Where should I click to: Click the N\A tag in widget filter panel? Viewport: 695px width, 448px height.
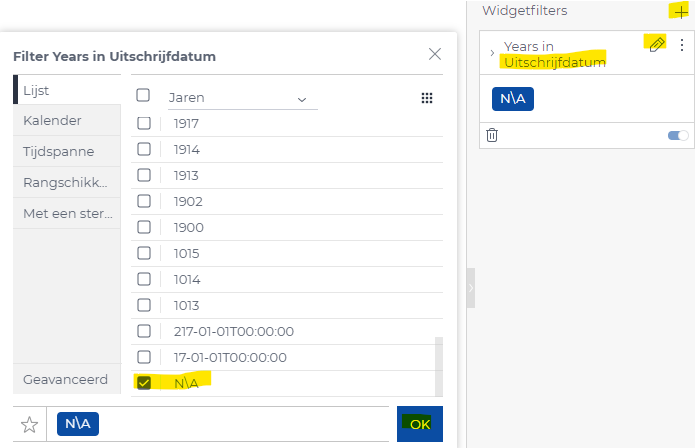(513, 98)
